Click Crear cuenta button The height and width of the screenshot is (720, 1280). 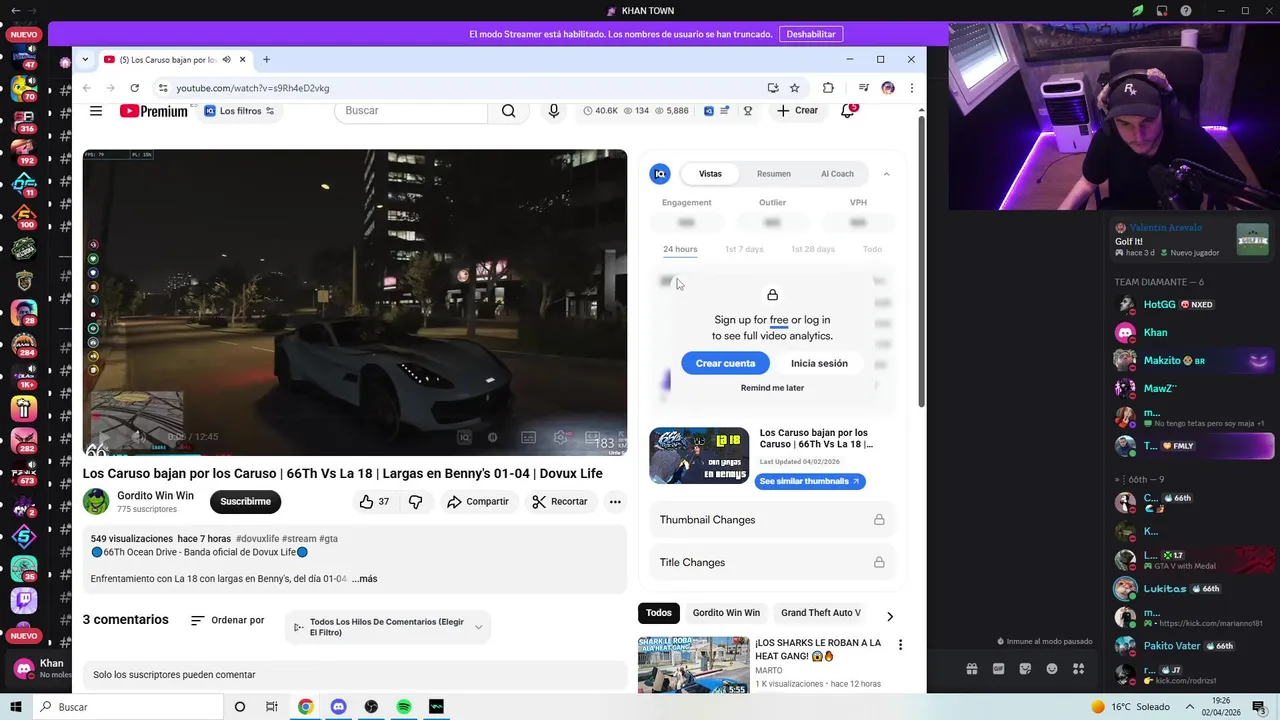pos(725,363)
